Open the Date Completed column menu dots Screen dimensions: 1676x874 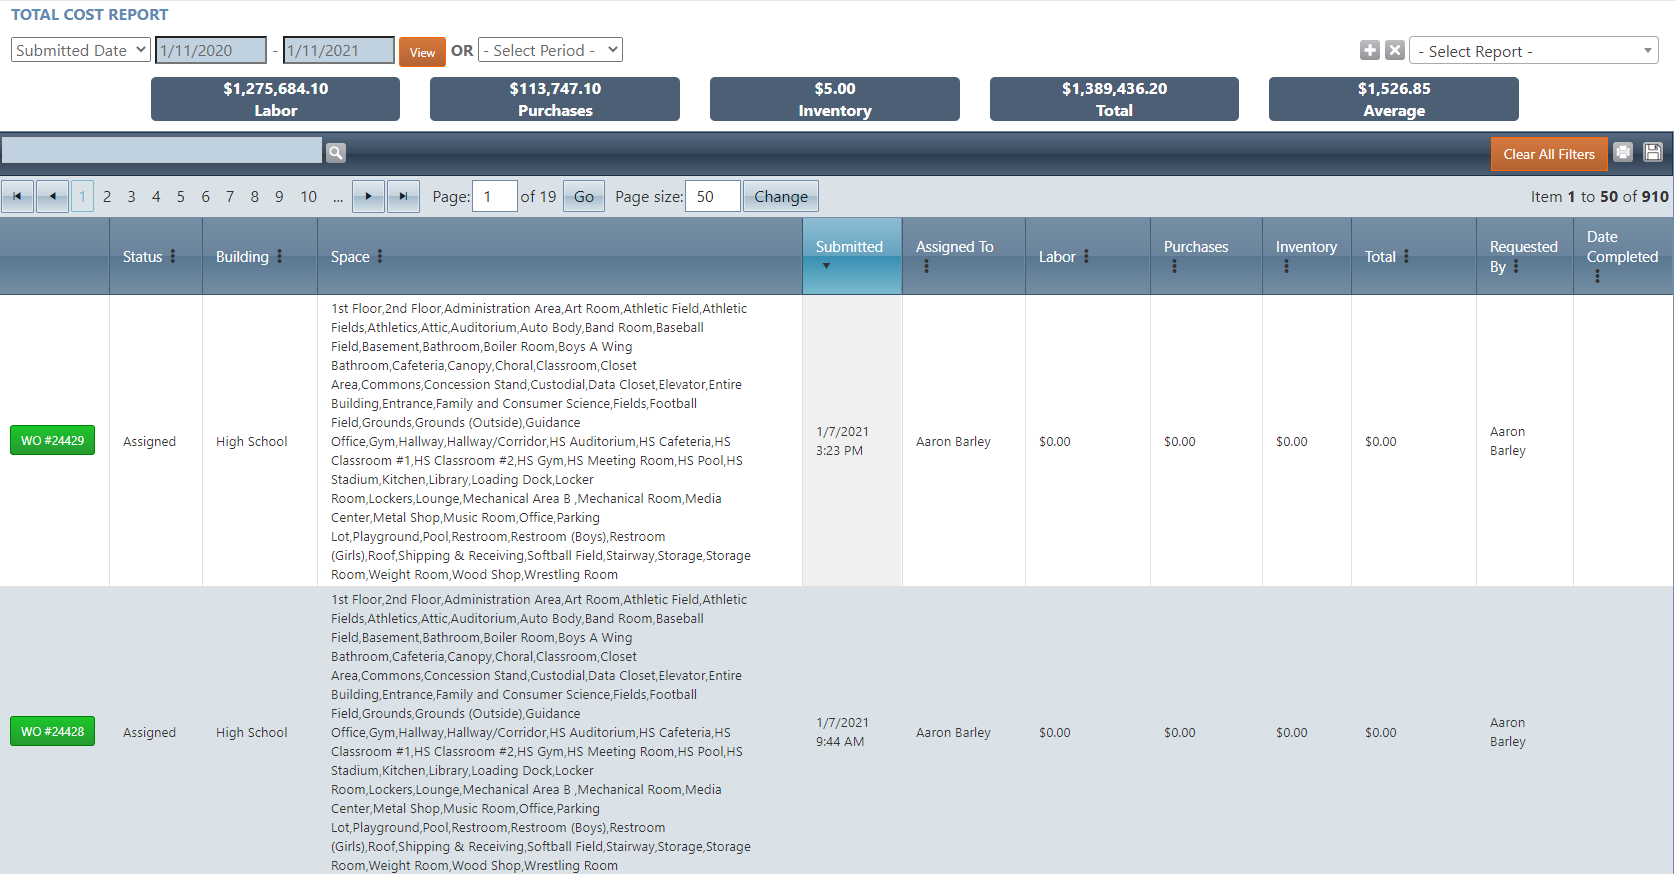pyautogui.click(x=1597, y=276)
